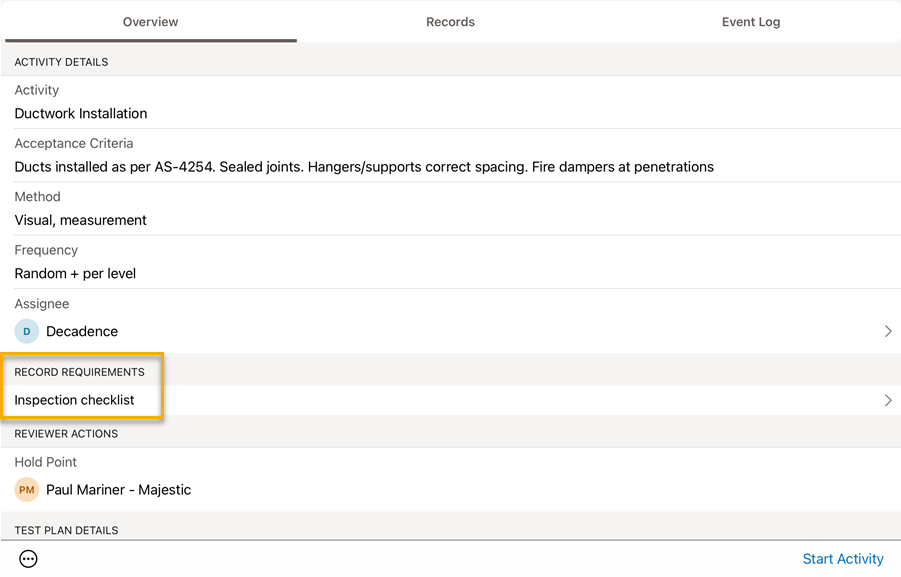
Task: Open the Event Log tab
Action: (751, 22)
